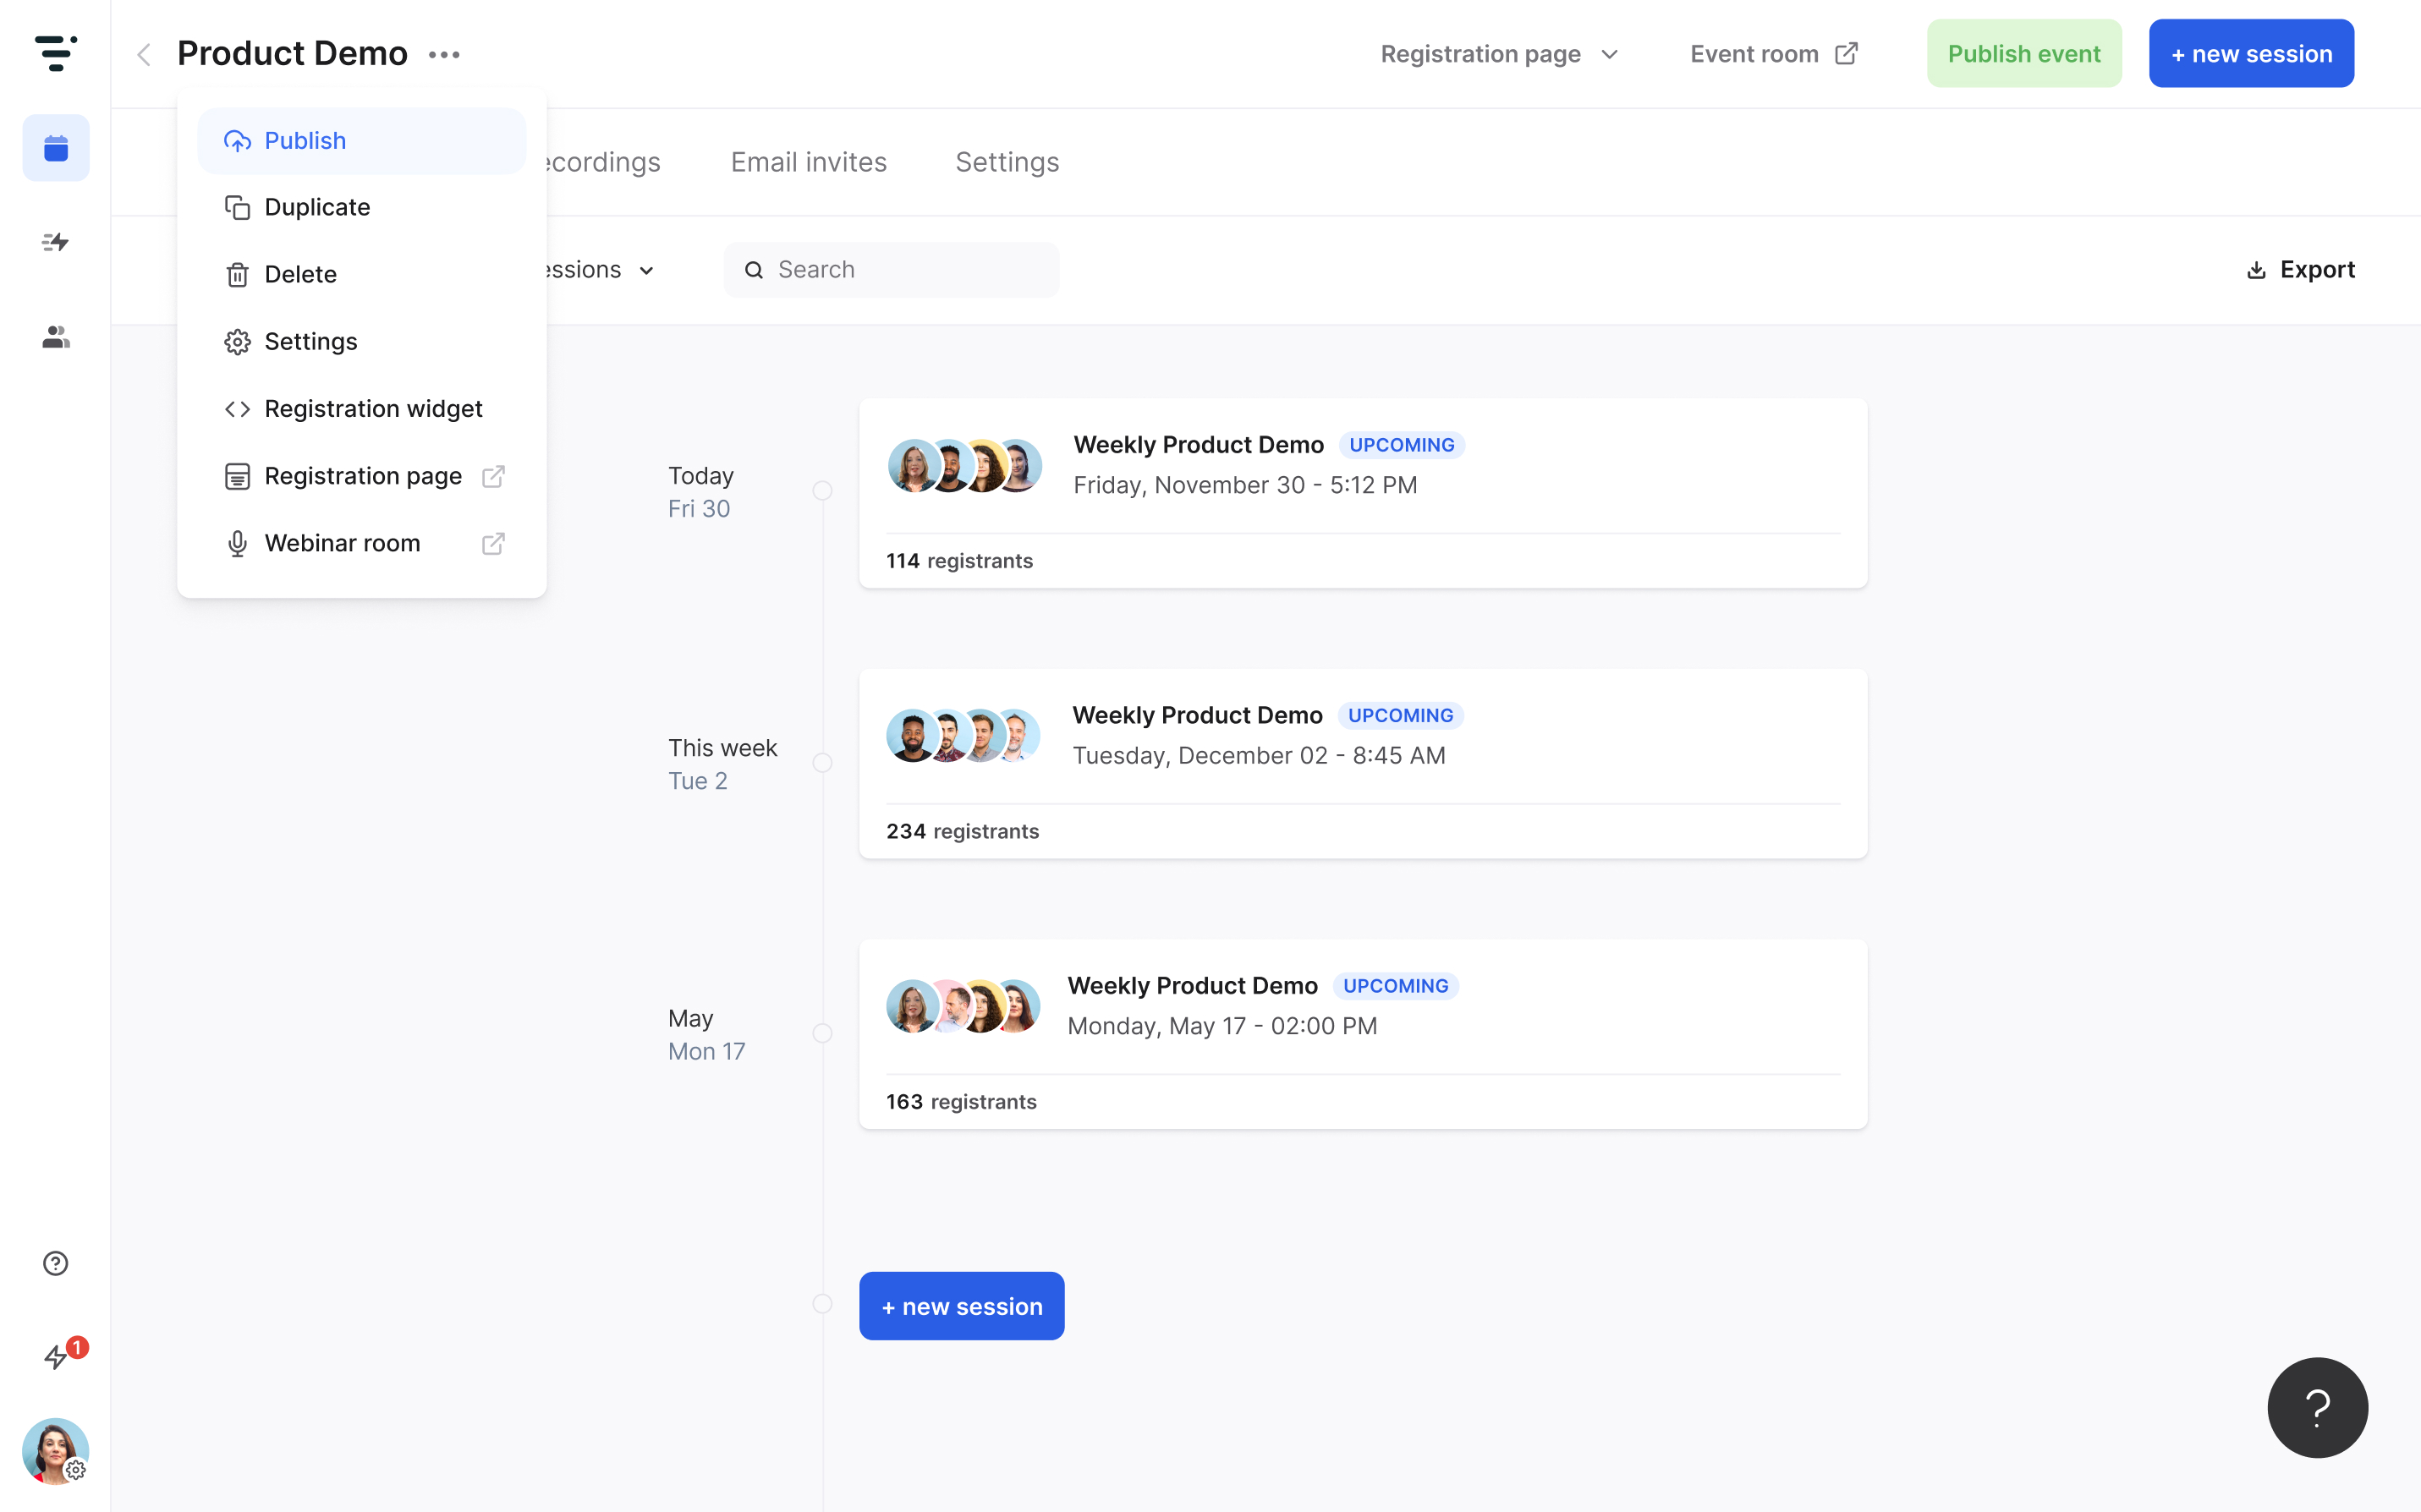Click the green Publish event button
The height and width of the screenshot is (1512, 2421).
(x=2024, y=54)
